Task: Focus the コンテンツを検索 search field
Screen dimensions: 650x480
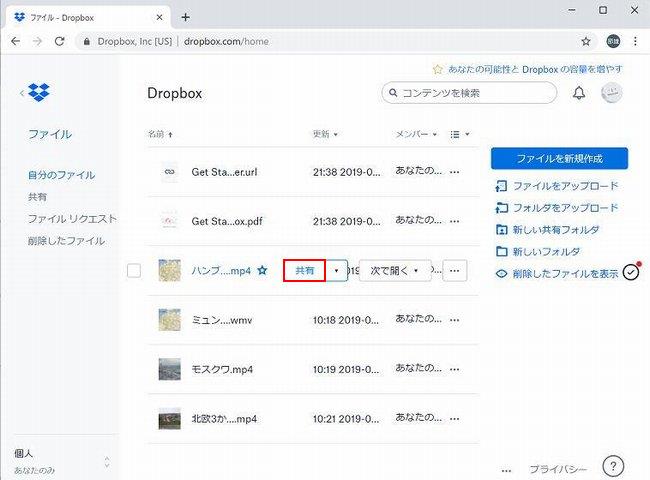Action: pos(469,93)
